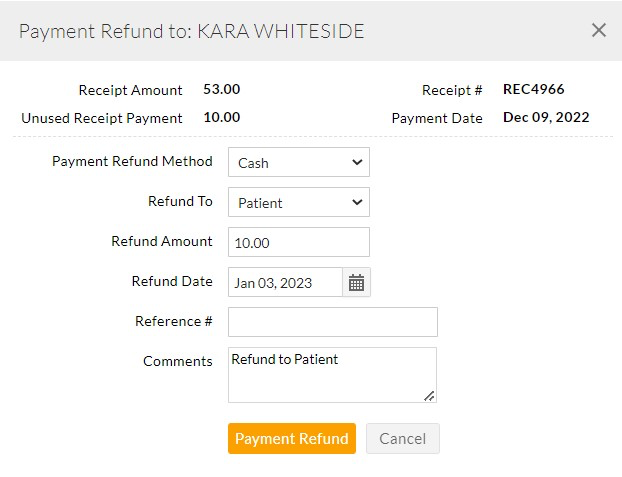Screen dimensions: 622x477
Task: Open the calendar date picker icon
Action: [x=356, y=283]
